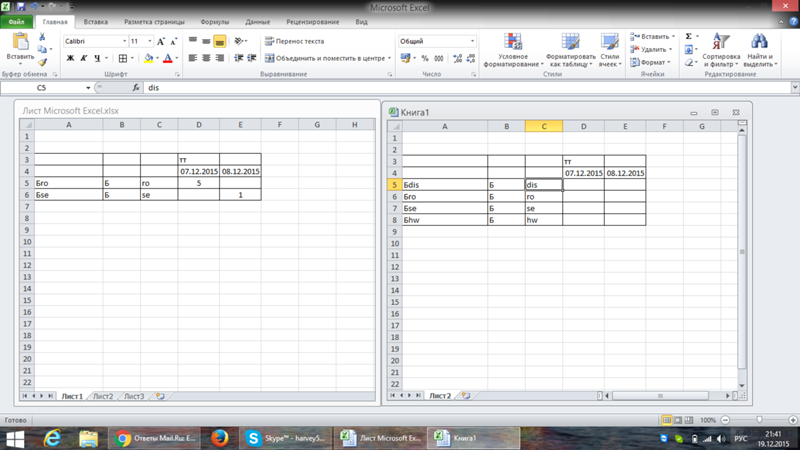Open Conditional Formatting (Условное форматирование)
This screenshot has height=450, width=800.
513,50
